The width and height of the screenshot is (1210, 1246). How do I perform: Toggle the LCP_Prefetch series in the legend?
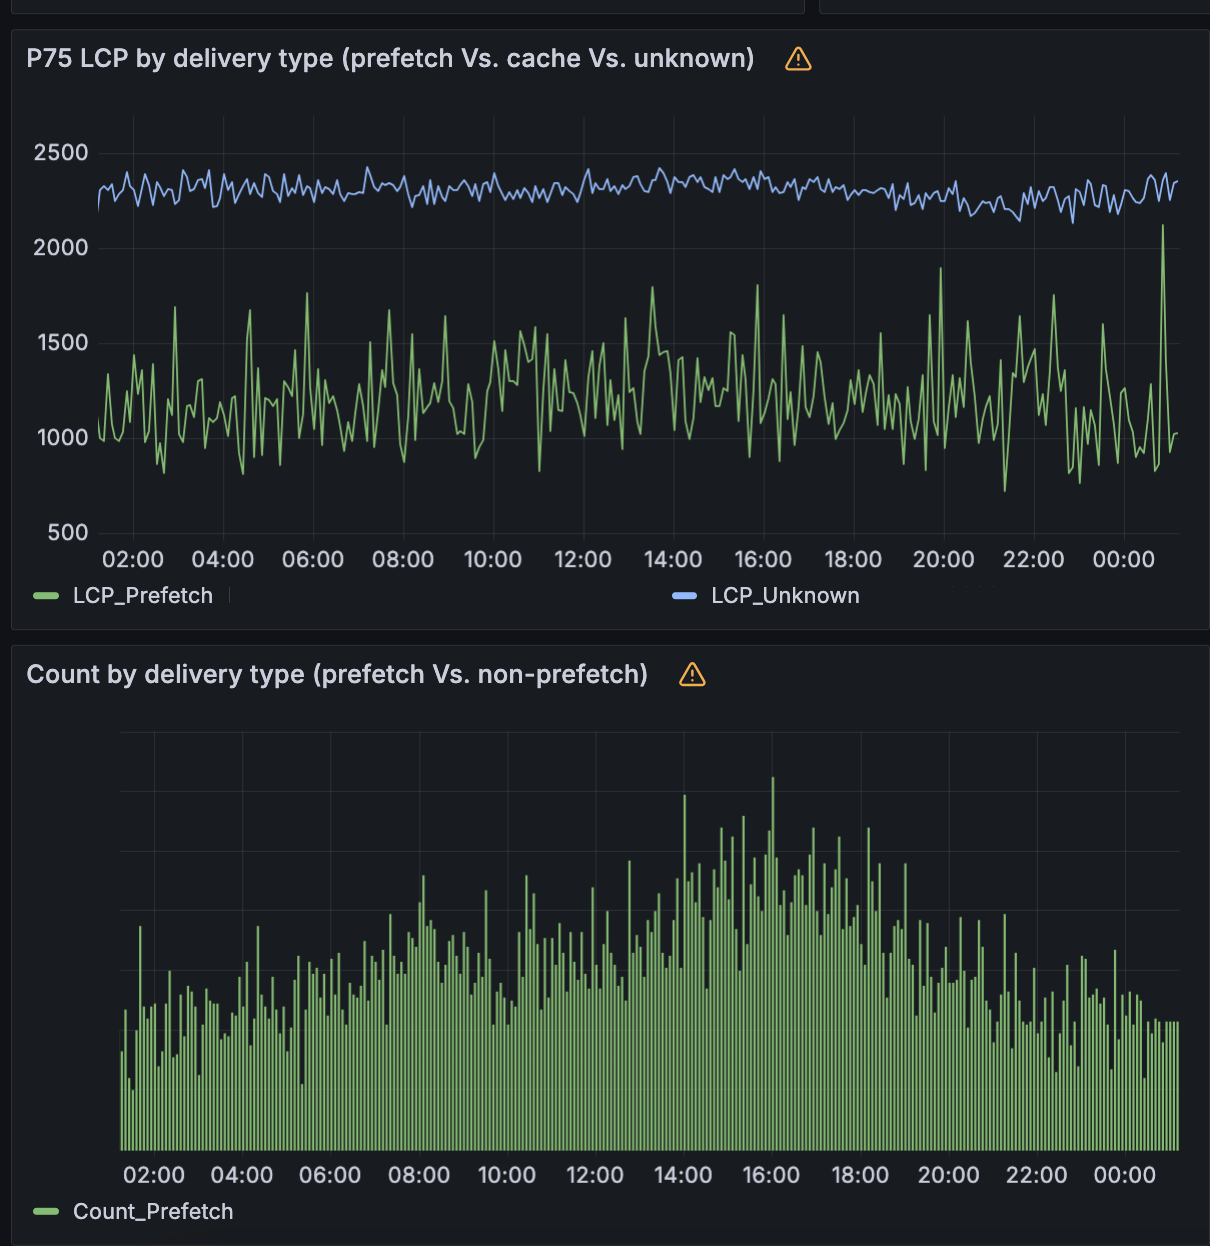coord(143,596)
